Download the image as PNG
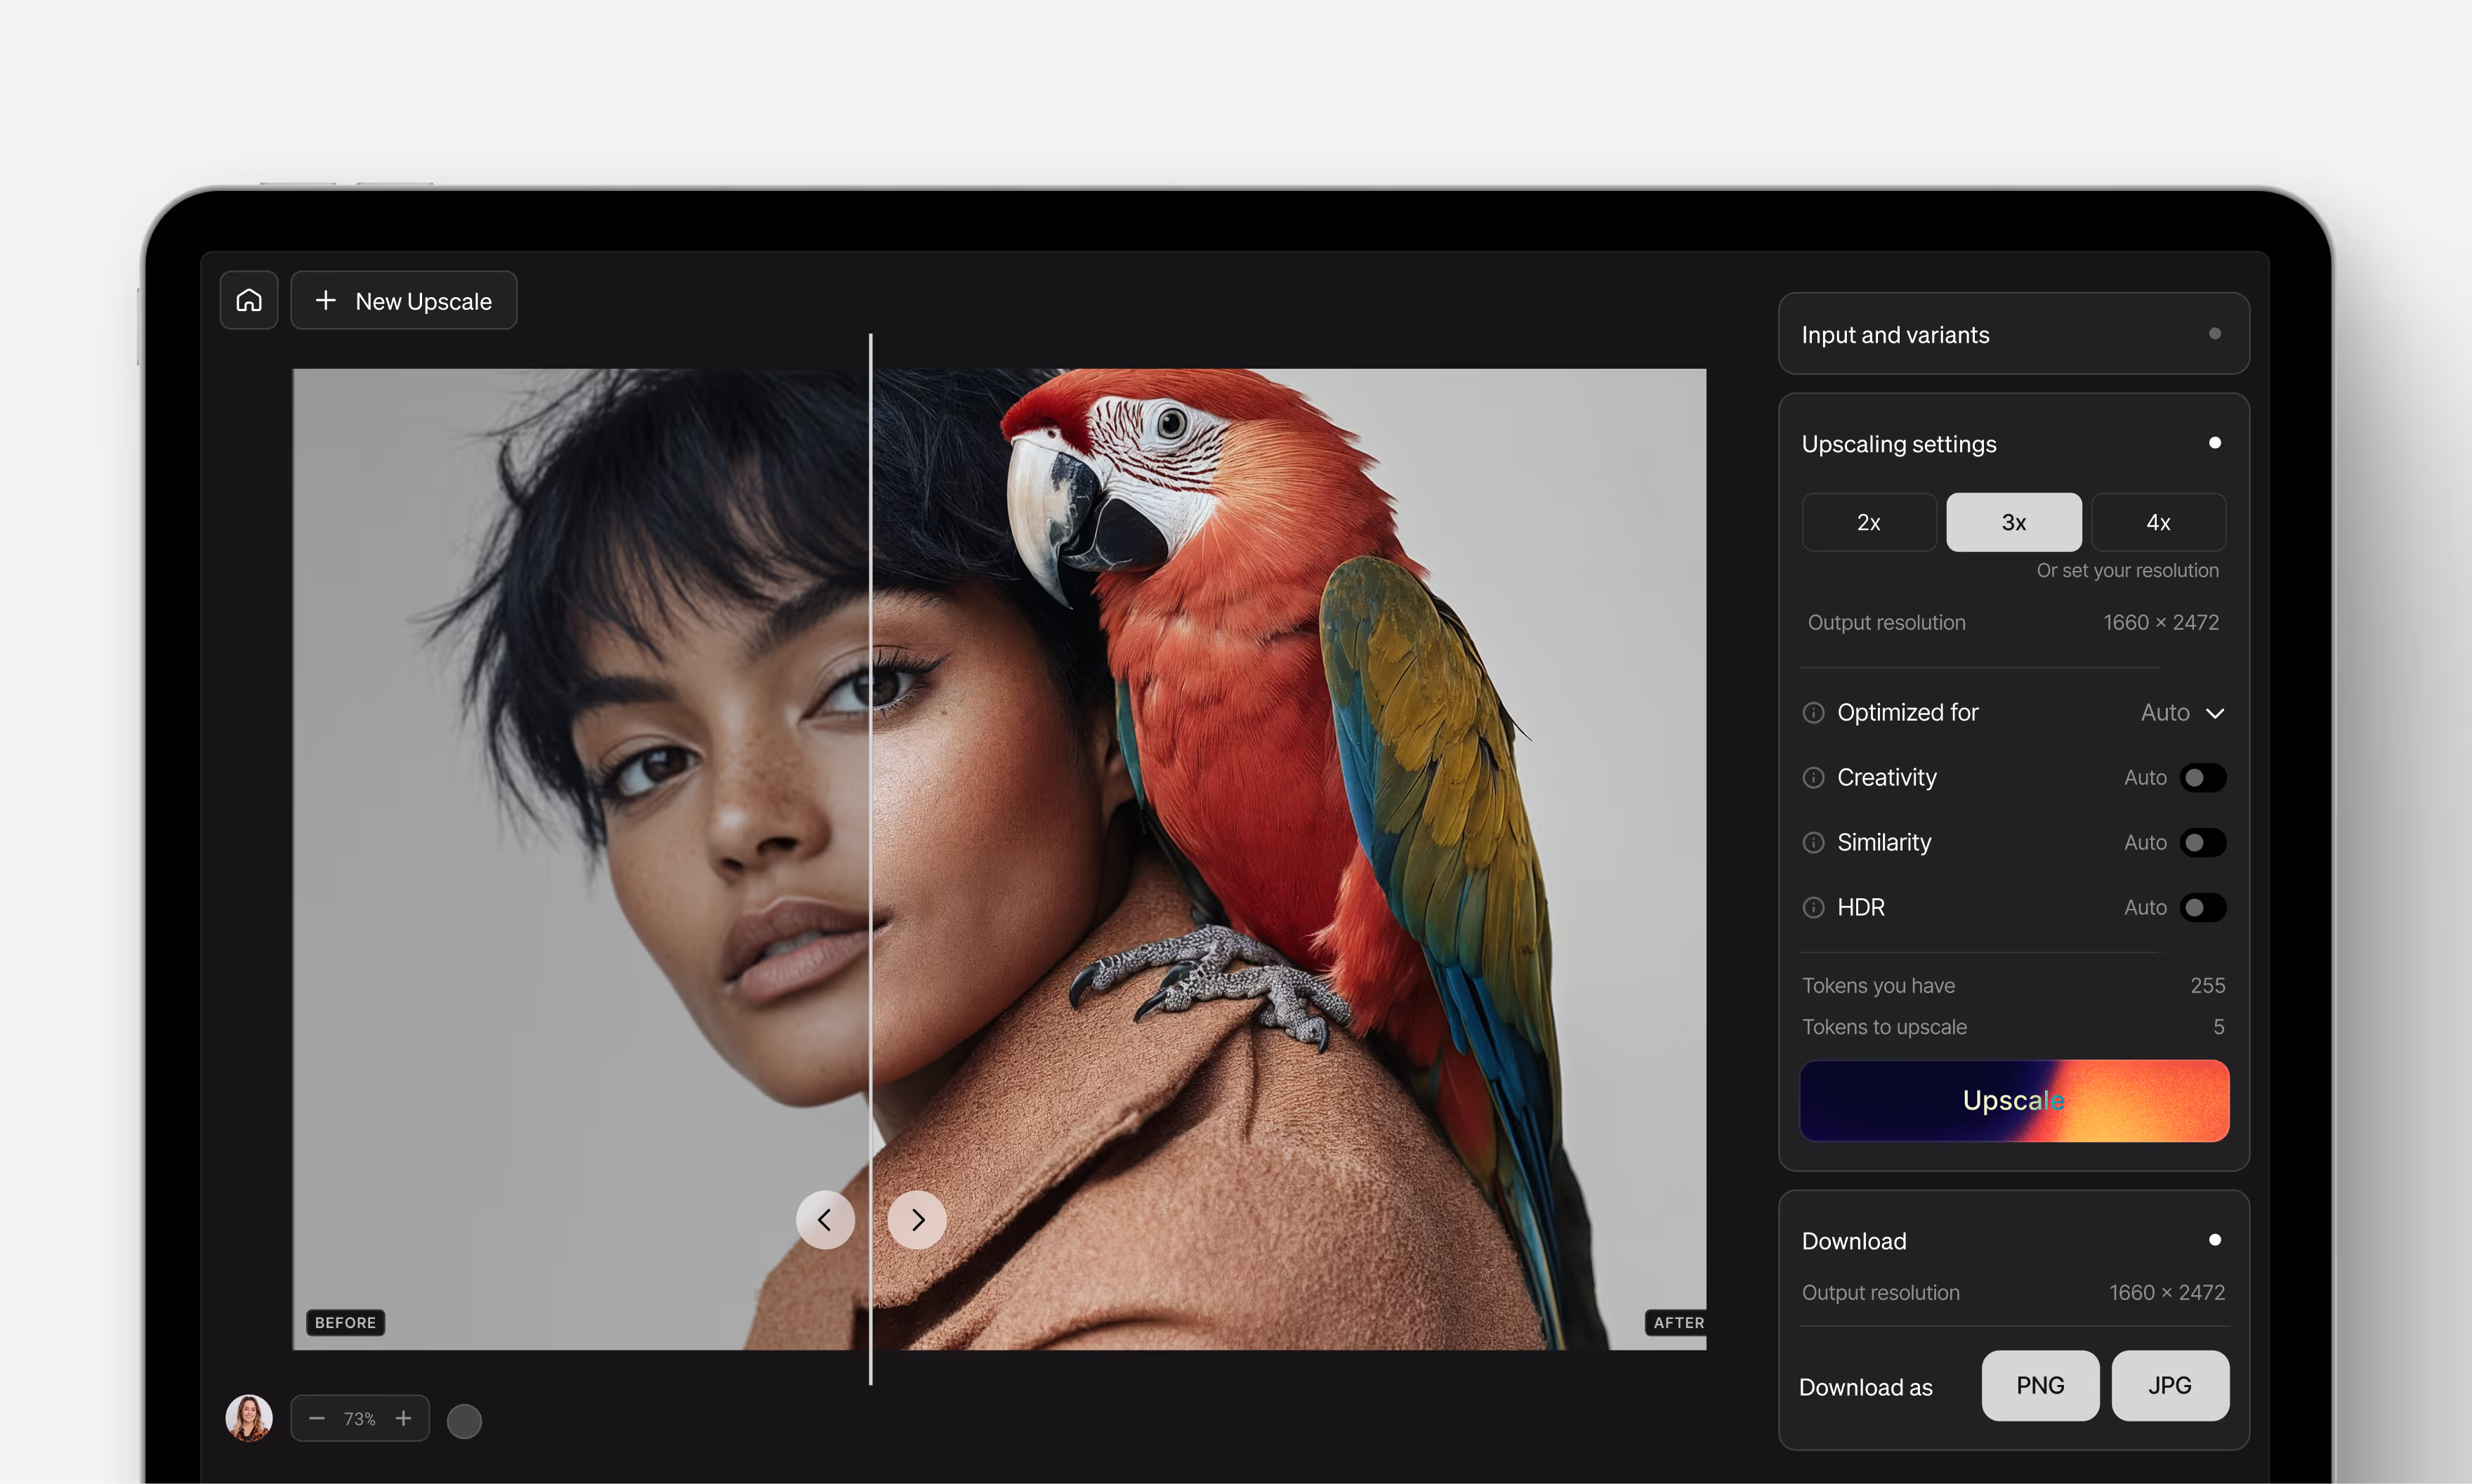 click(x=2040, y=1386)
